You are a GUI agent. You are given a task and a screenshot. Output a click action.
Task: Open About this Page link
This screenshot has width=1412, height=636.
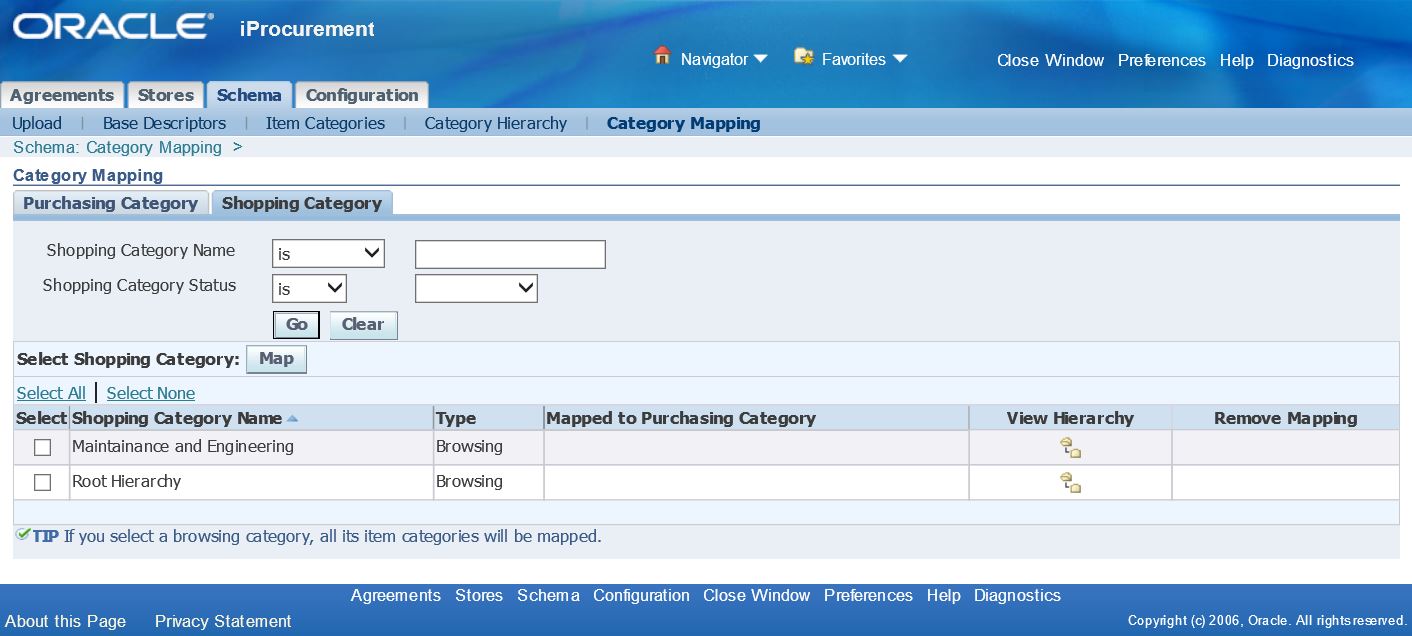tap(65, 621)
